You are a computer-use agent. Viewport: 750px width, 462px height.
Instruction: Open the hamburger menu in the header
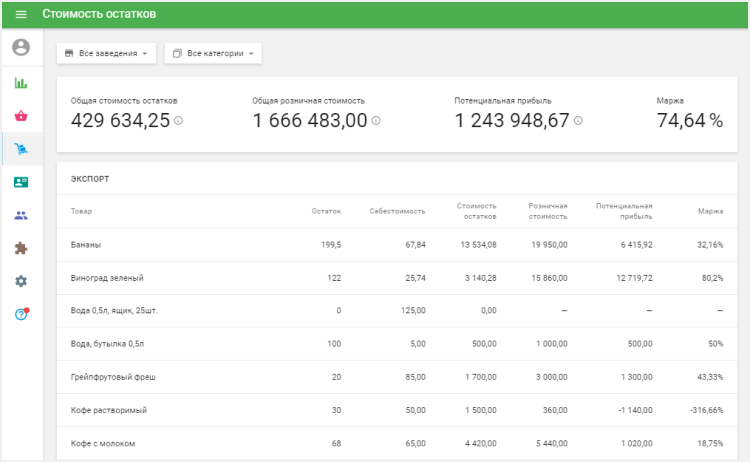pyautogui.click(x=21, y=15)
